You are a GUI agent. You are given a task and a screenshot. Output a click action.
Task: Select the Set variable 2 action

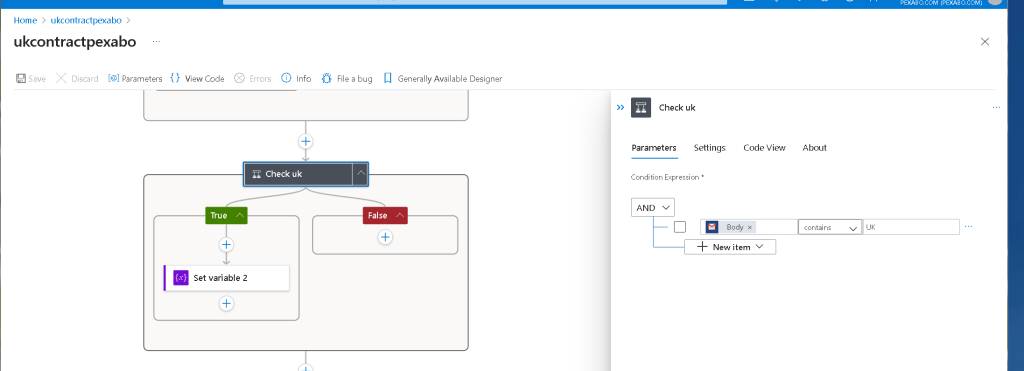pos(226,278)
